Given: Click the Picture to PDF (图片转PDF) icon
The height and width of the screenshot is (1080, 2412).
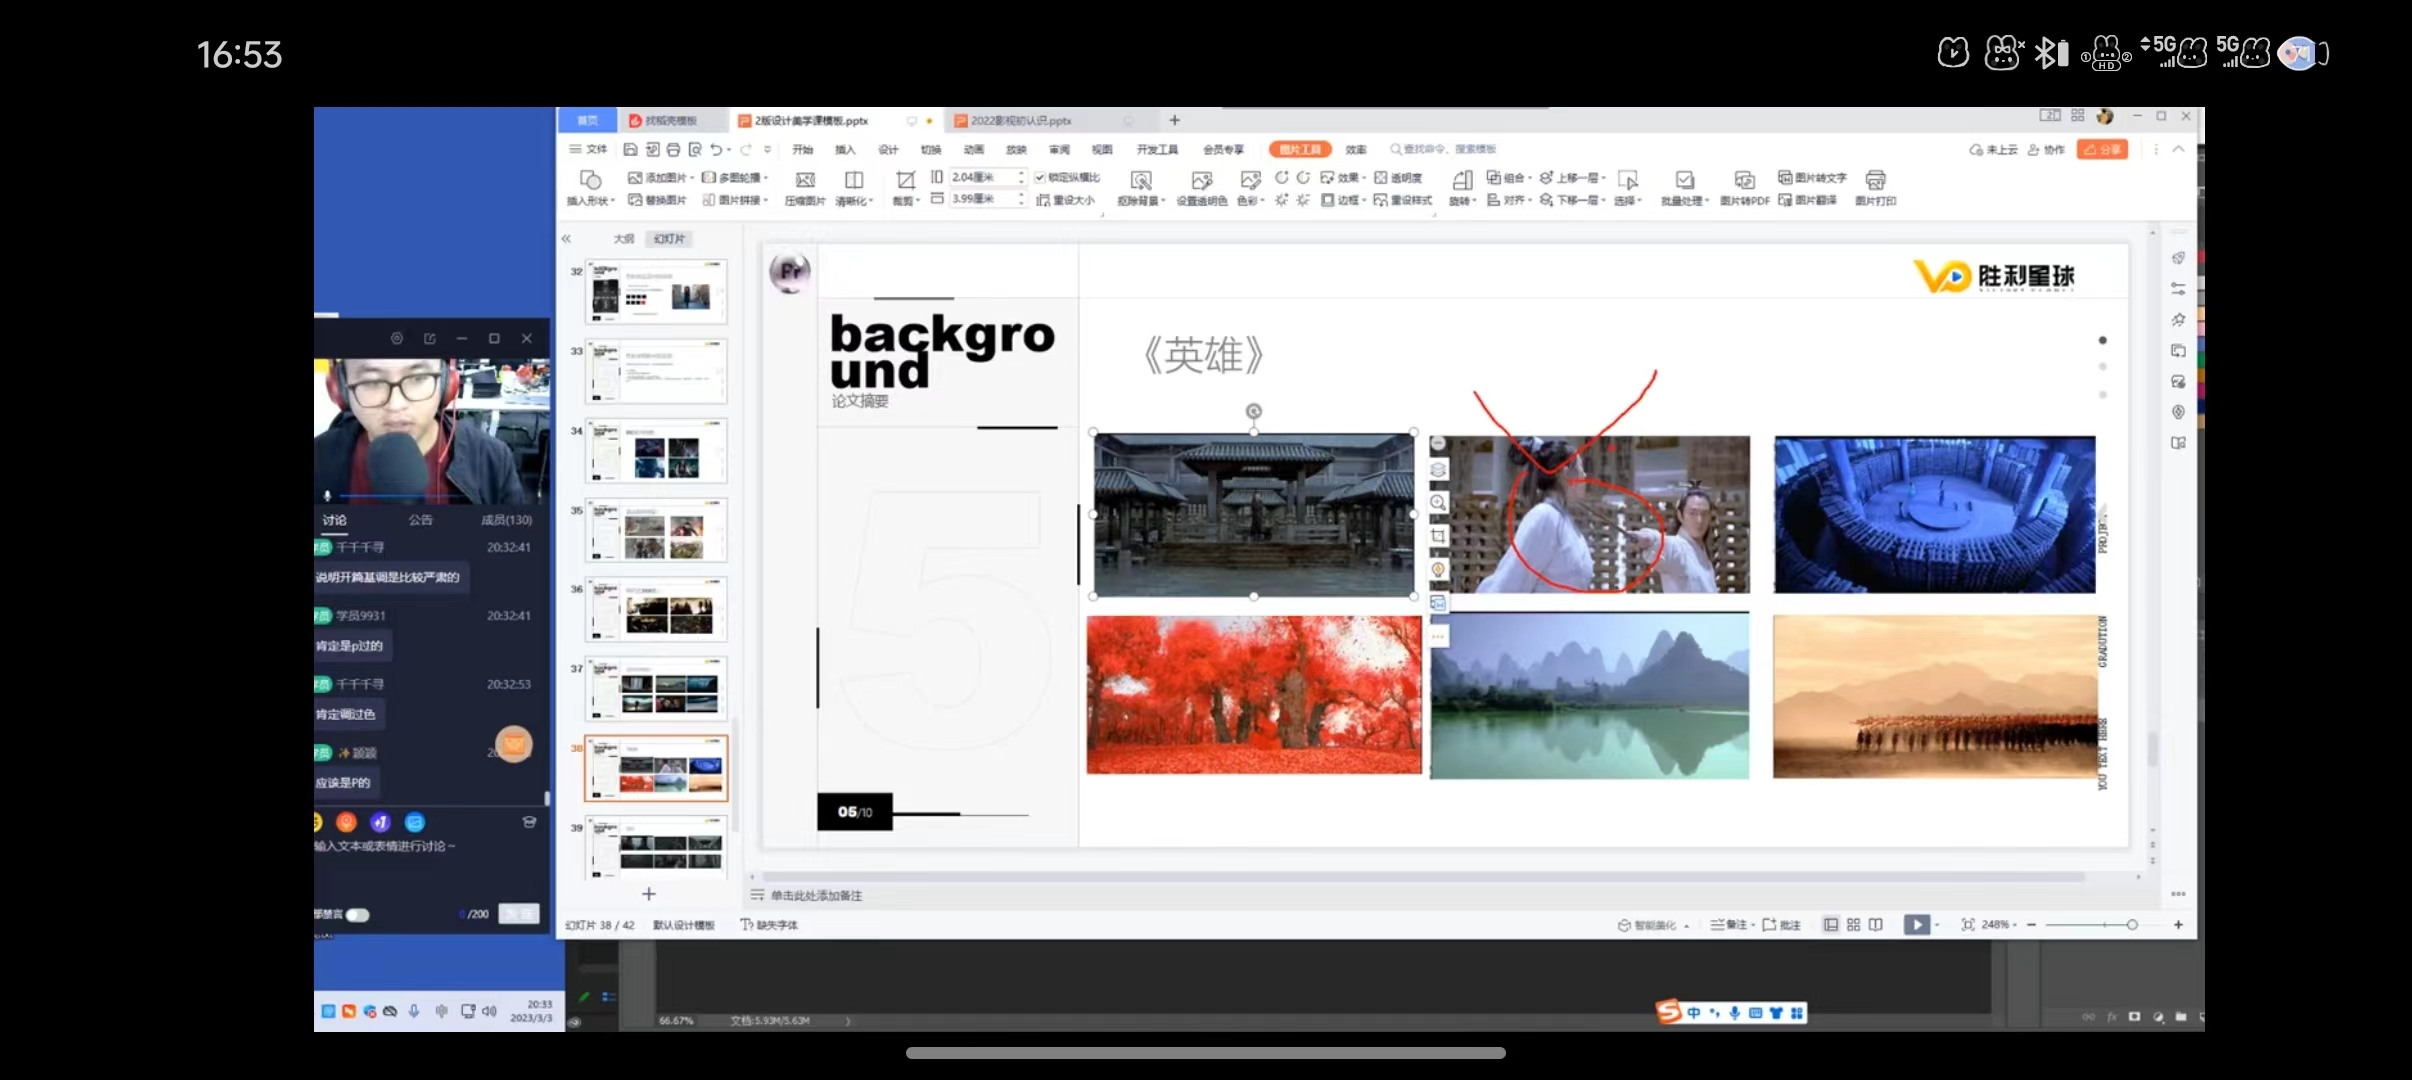Looking at the screenshot, I should point(1744,181).
